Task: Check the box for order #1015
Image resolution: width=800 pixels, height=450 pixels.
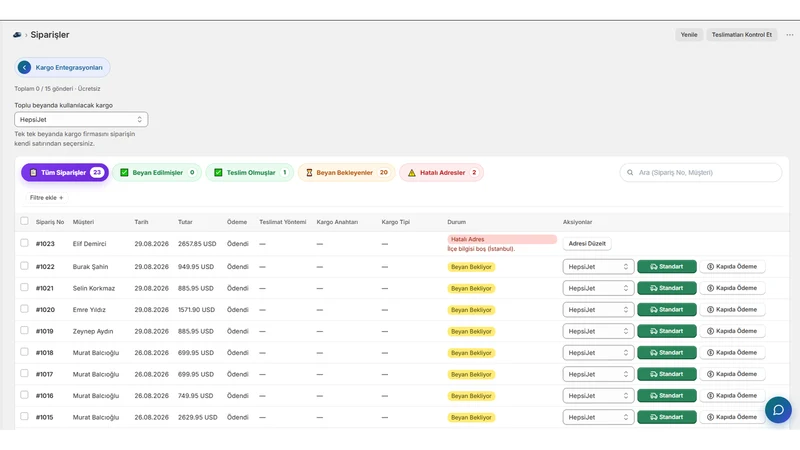Action: pos(24,416)
